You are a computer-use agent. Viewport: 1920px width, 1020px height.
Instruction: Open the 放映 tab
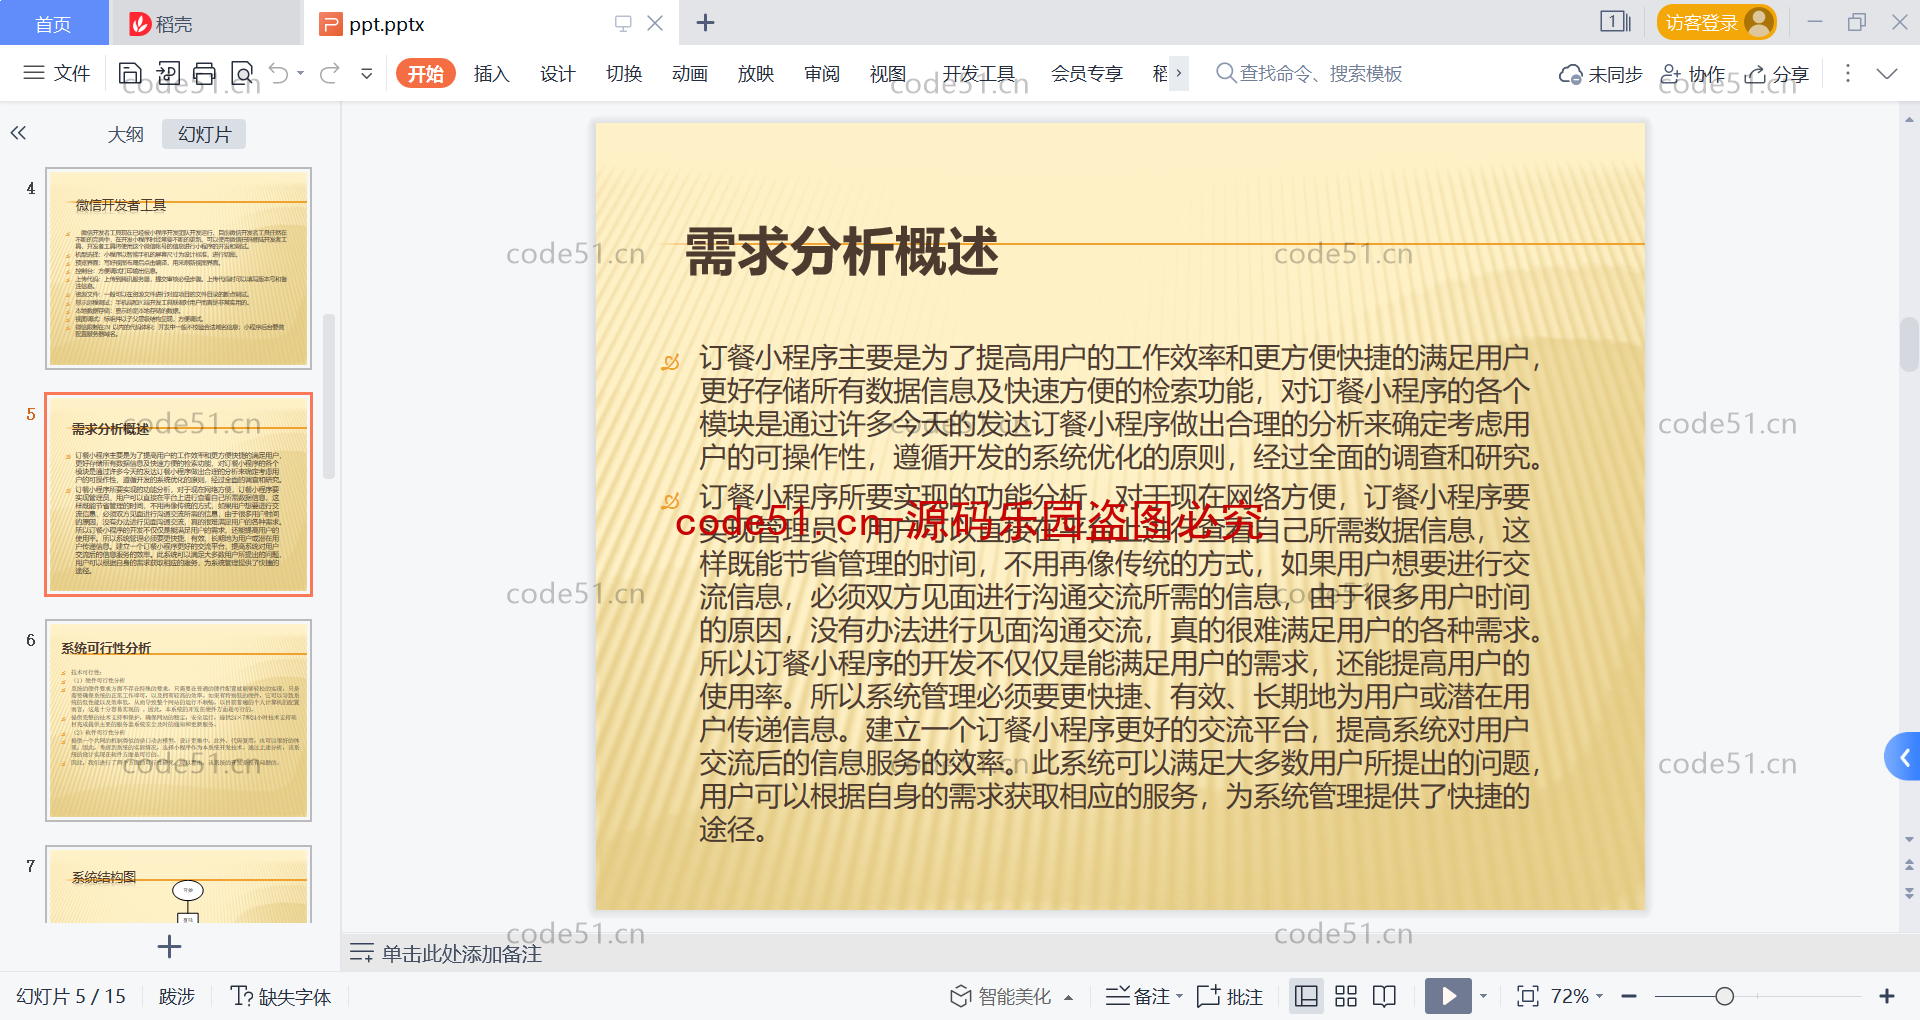coord(756,73)
